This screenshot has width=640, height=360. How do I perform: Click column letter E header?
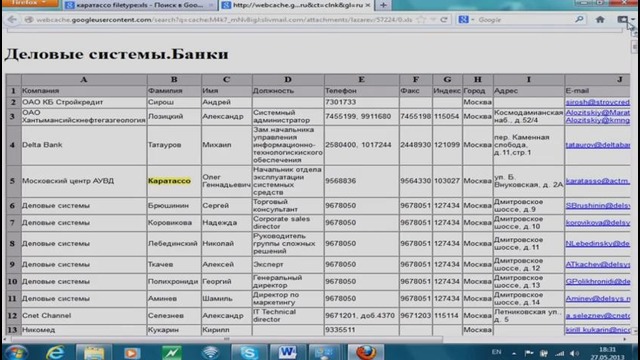point(361,80)
